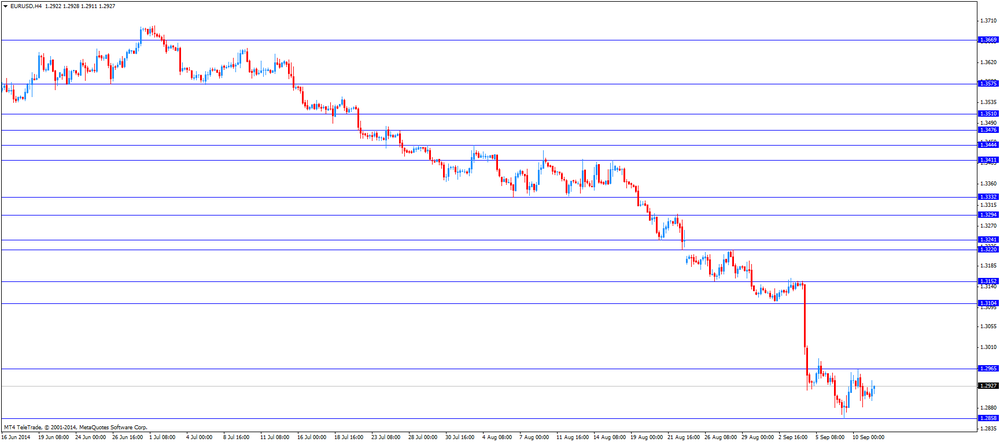The width and height of the screenshot is (1000, 442).
Task: Click the 23 Jul 08:00 time label
Action: [386, 438]
